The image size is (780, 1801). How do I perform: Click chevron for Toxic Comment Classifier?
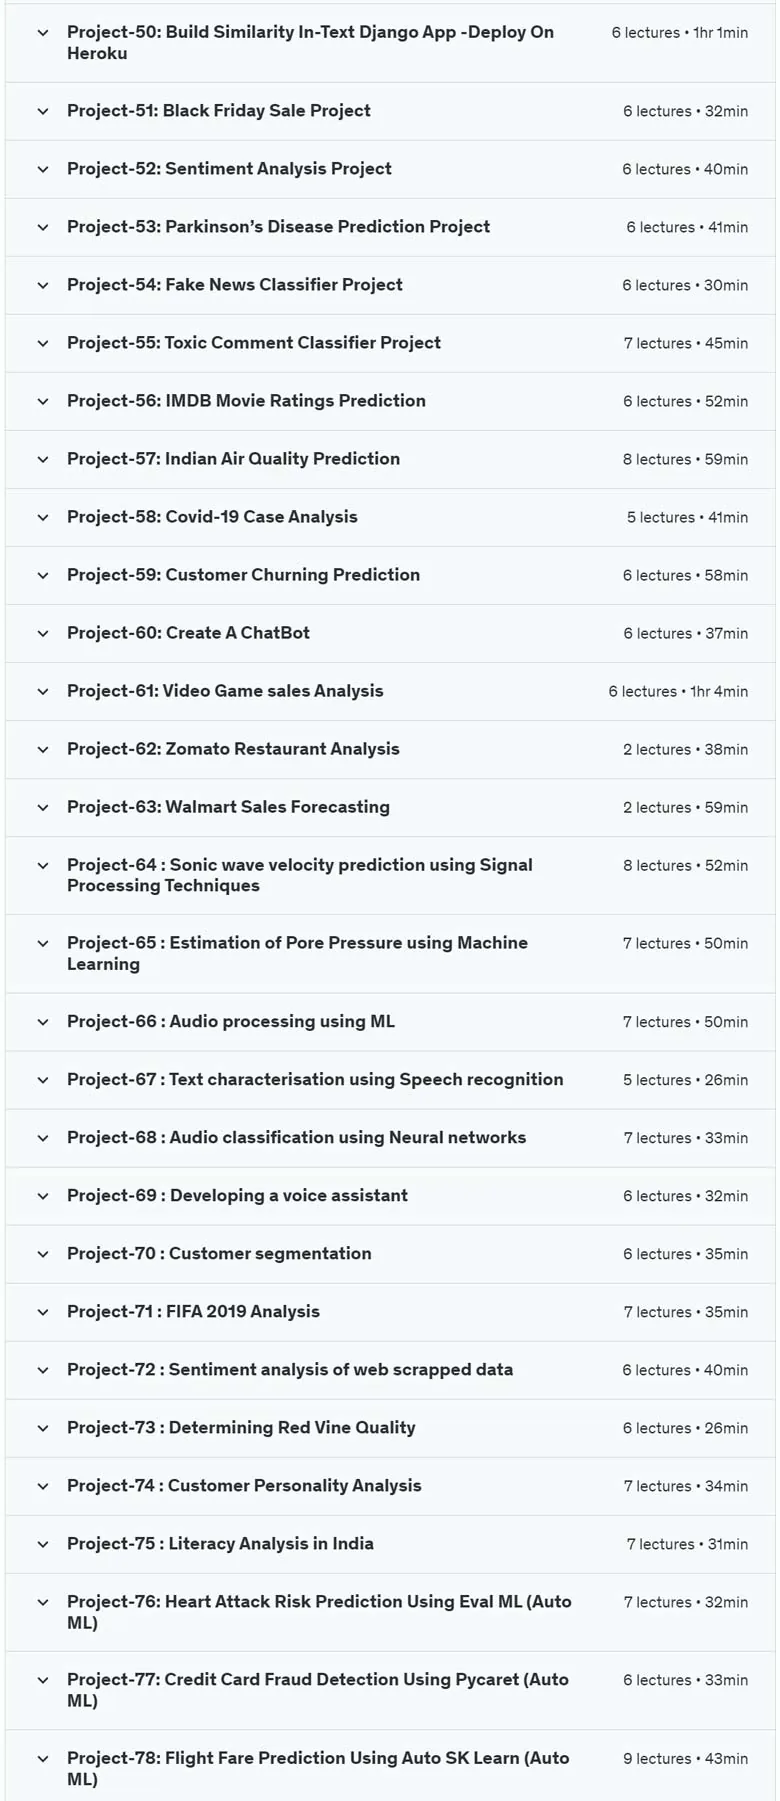(x=43, y=343)
